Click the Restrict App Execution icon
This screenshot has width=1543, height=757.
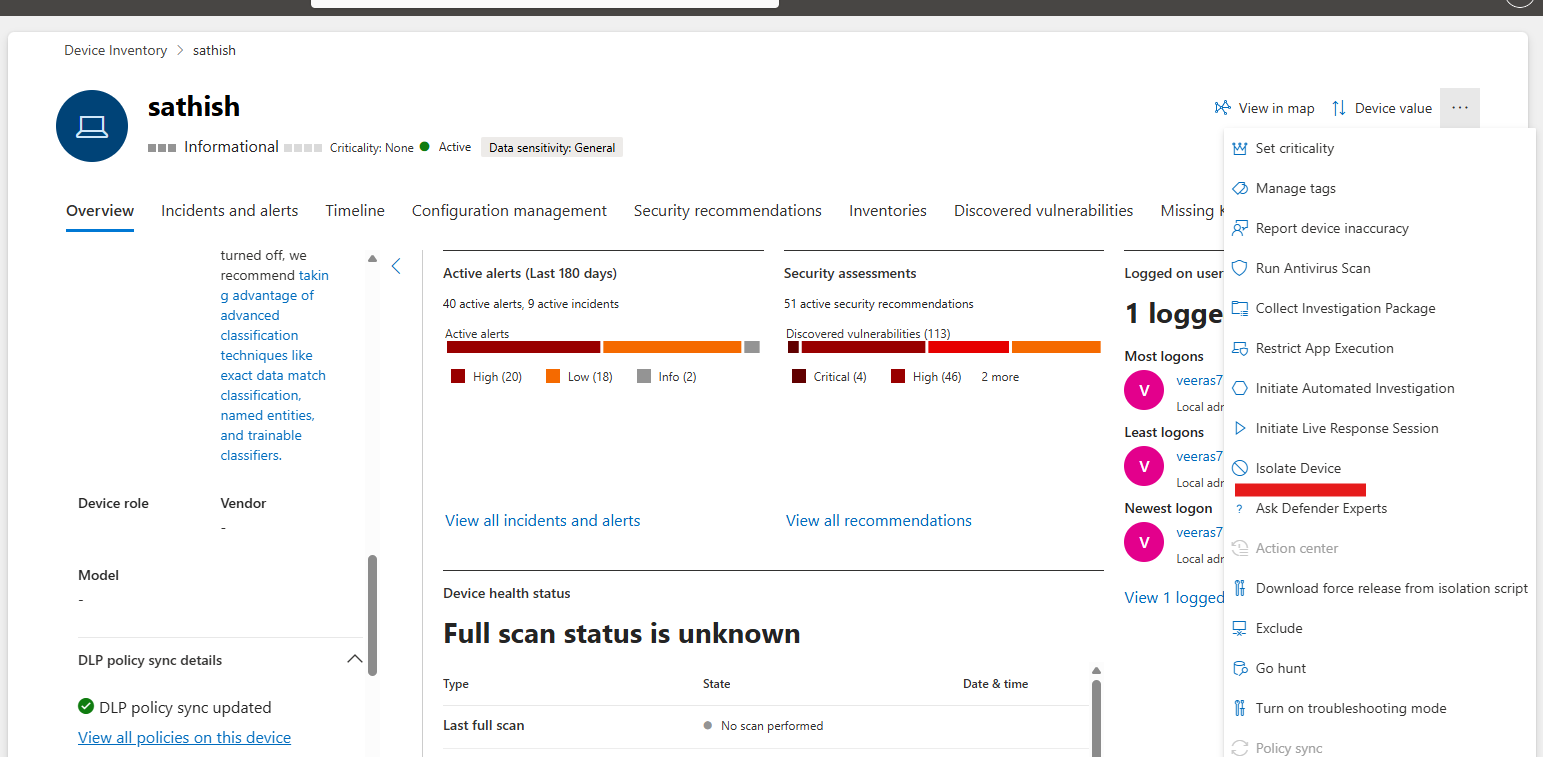tap(1240, 348)
